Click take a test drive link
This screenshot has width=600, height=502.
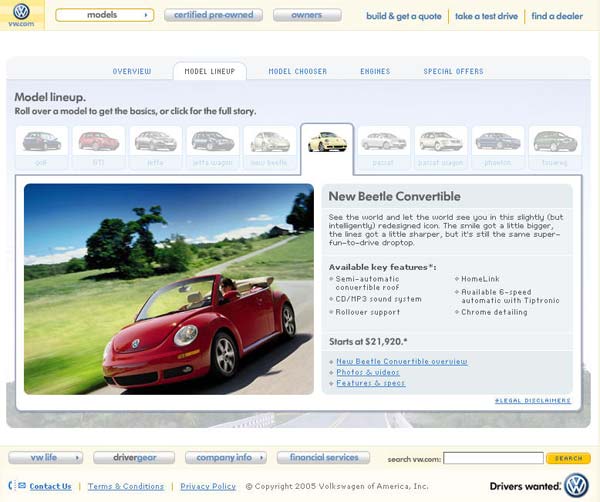486,16
